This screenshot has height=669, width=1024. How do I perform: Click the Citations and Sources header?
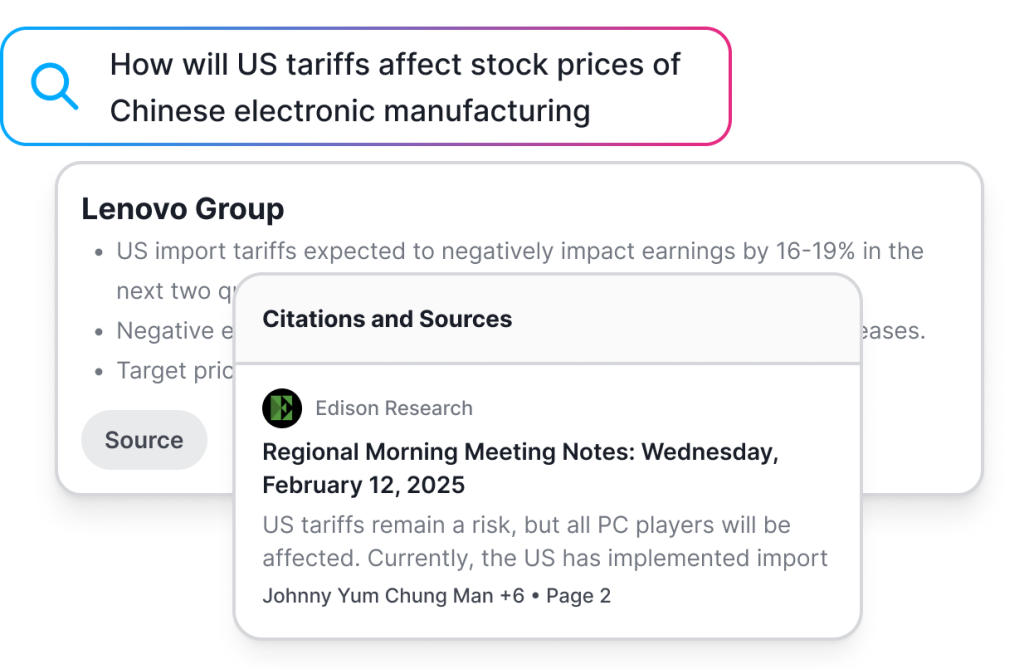coord(387,319)
